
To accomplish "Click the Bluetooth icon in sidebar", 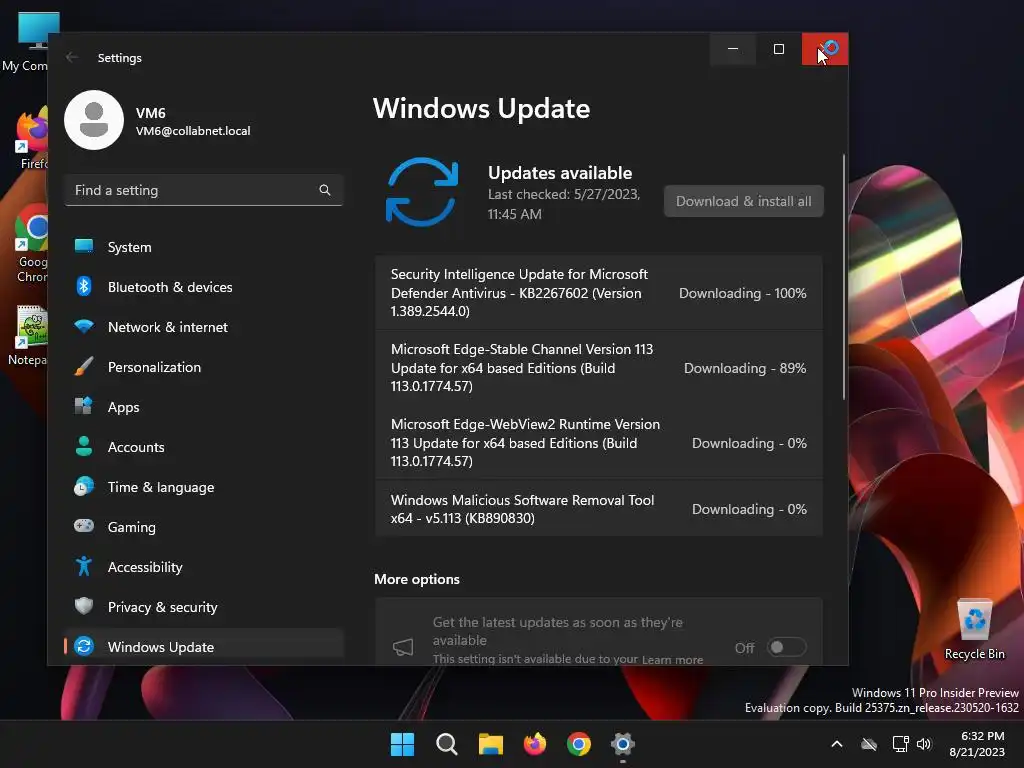I will pos(84,286).
